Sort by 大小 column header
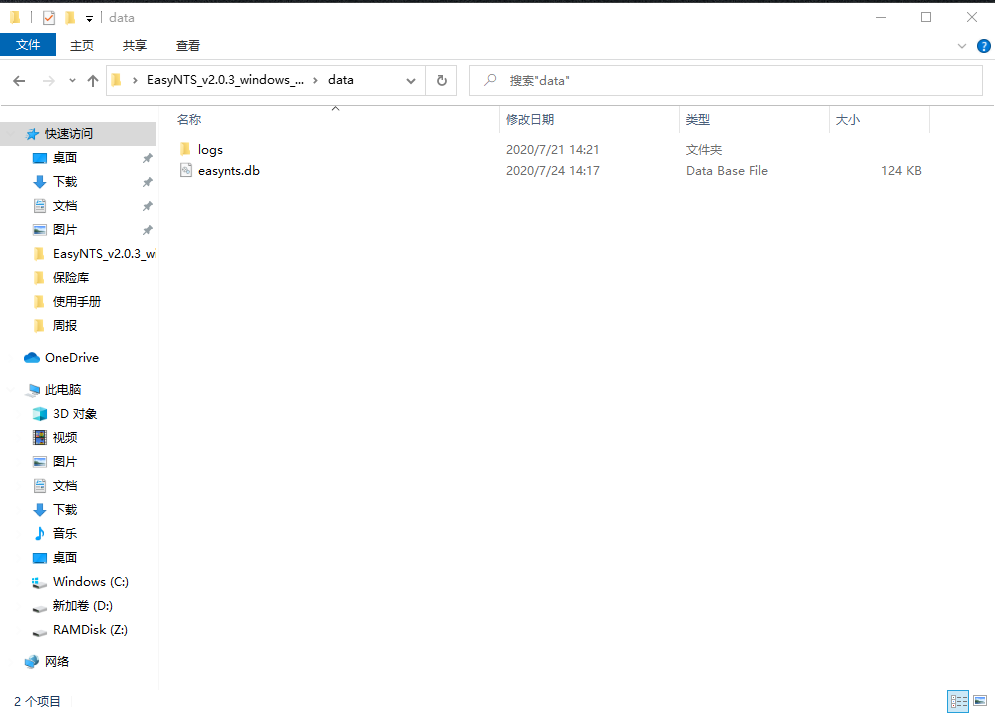 pyautogui.click(x=848, y=119)
